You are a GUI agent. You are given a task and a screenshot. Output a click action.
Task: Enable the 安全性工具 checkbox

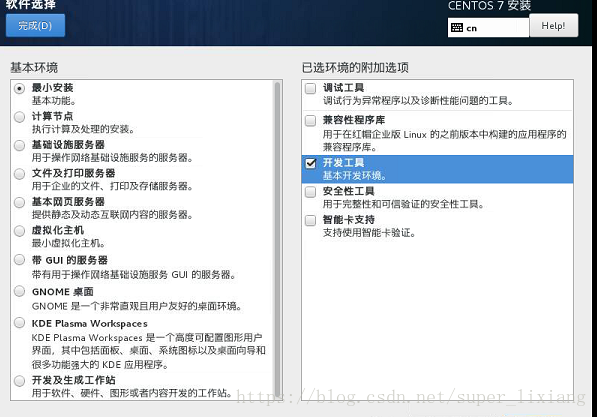(x=311, y=192)
